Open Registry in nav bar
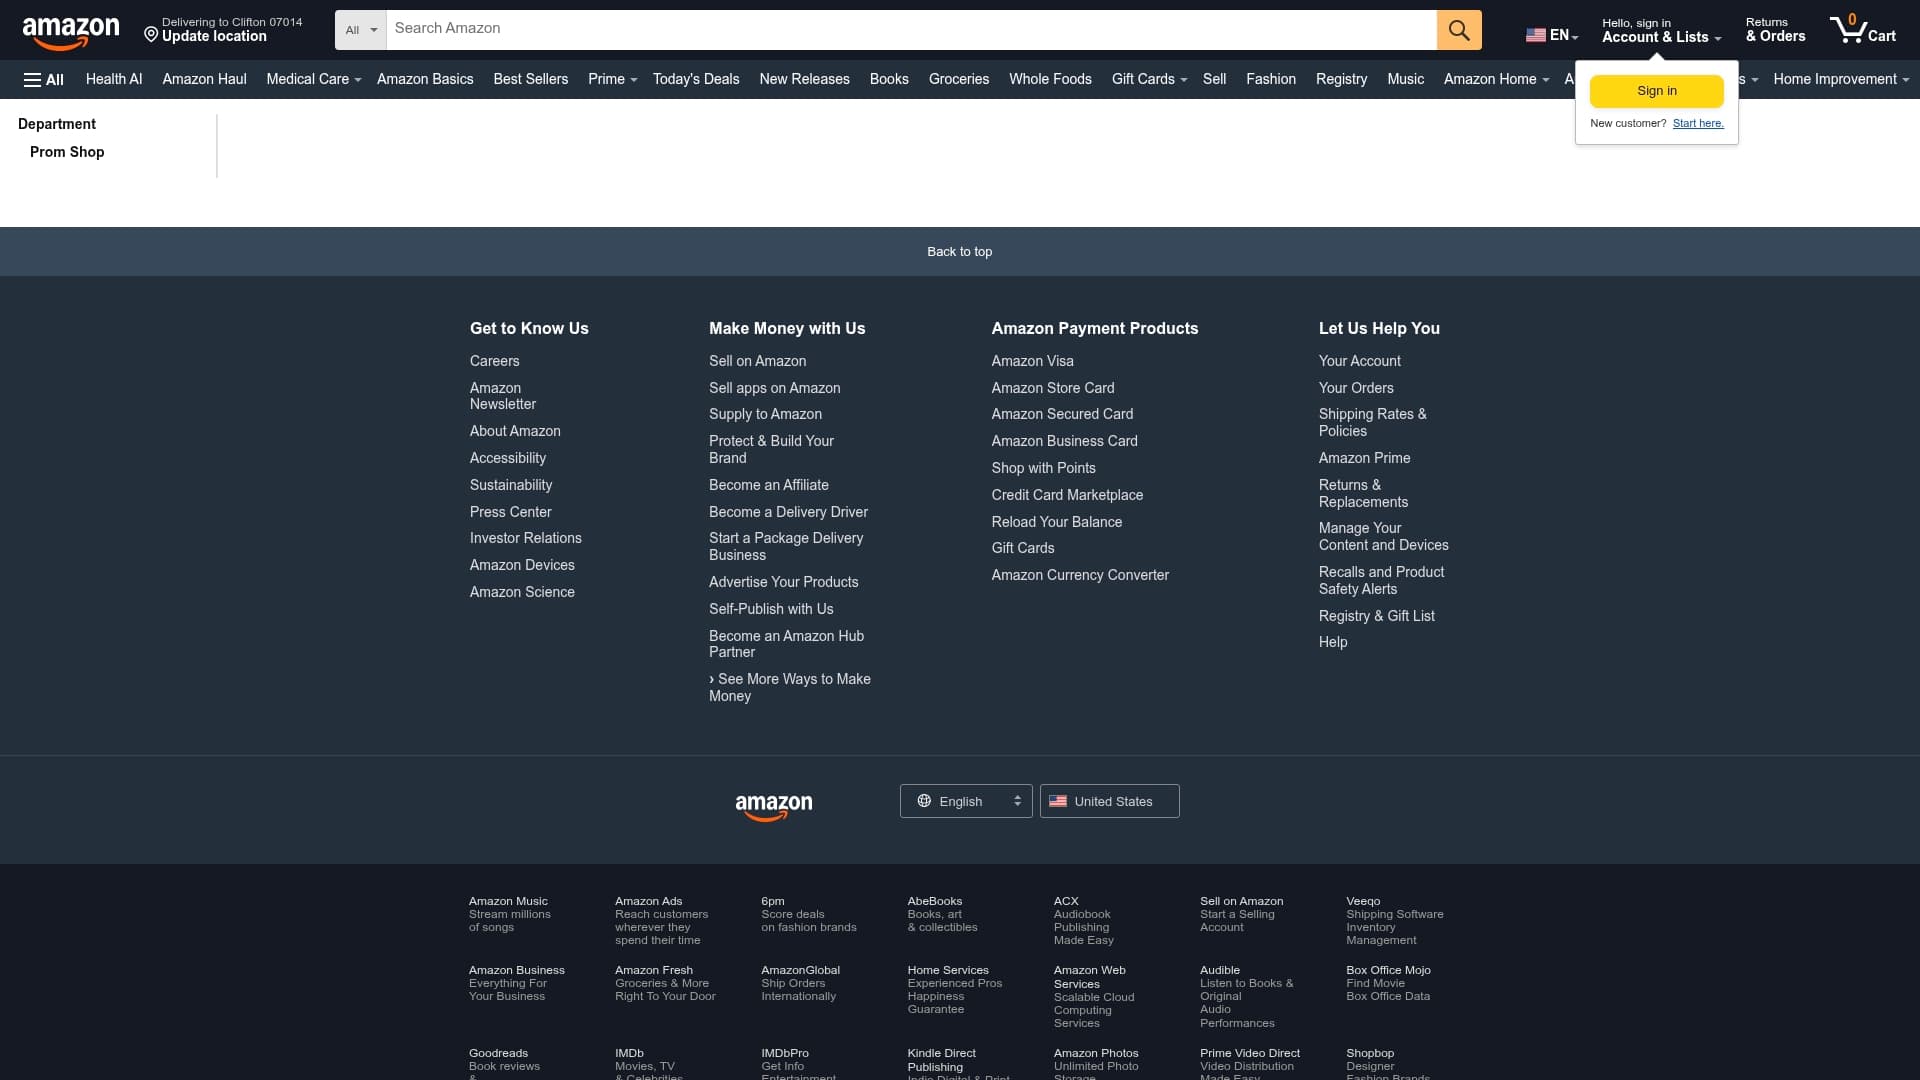Screen dimensions: 1920x1080 tap(1341, 79)
